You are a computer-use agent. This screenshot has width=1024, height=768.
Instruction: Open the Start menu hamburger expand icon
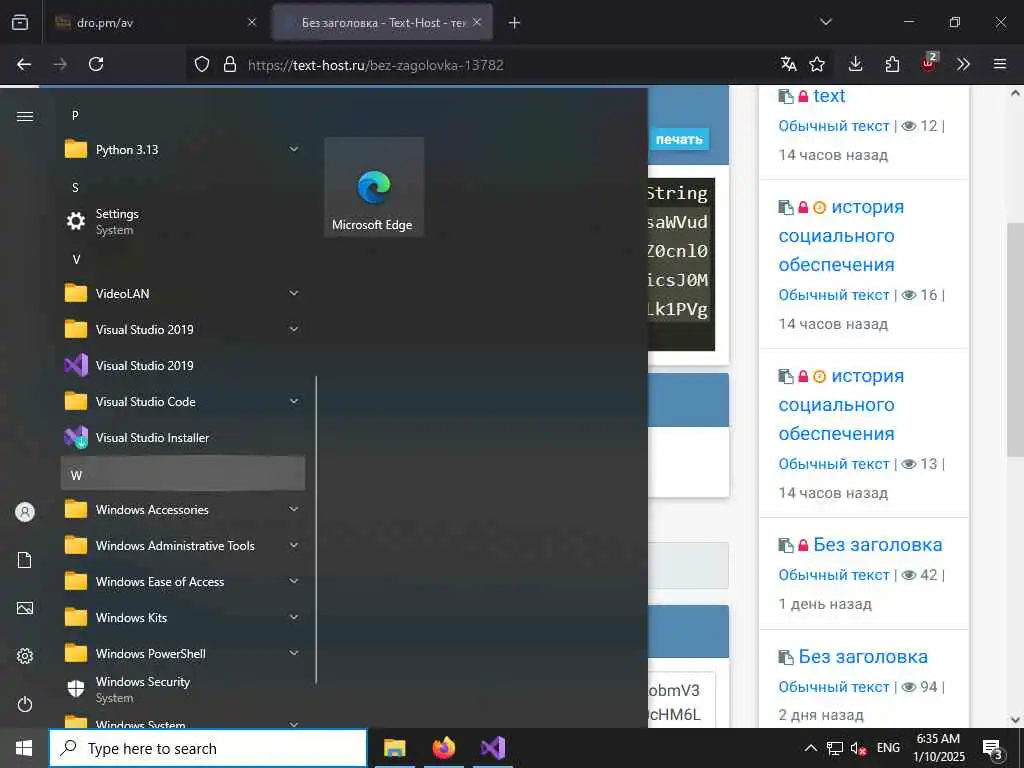pyautogui.click(x=25, y=116)
